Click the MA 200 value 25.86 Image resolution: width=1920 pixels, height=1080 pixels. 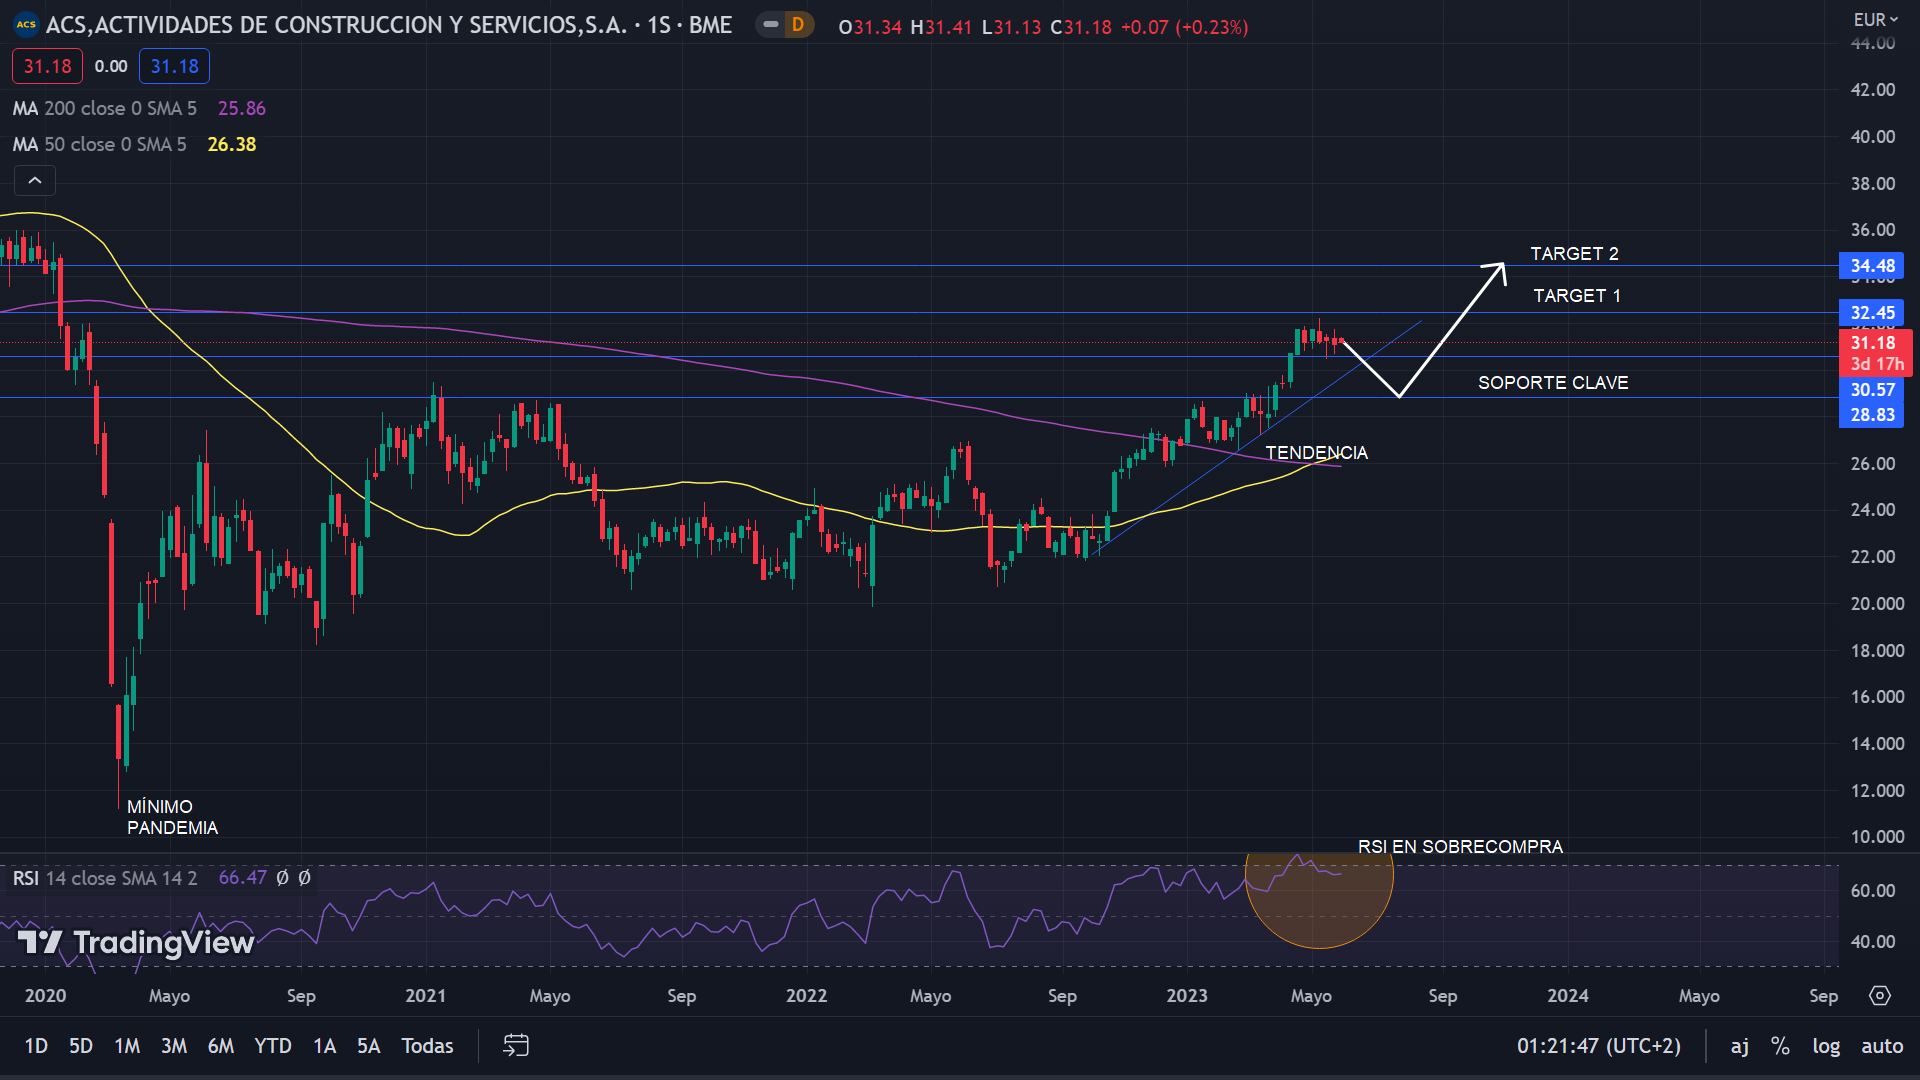[242, 108]
